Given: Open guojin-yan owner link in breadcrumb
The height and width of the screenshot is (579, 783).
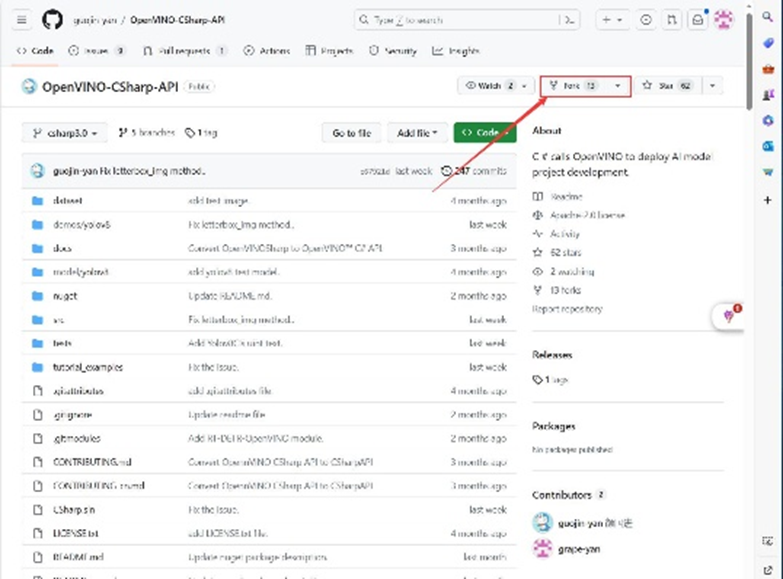Looking at the screenshot, I should pyautogui.click(x=95, y=20).
